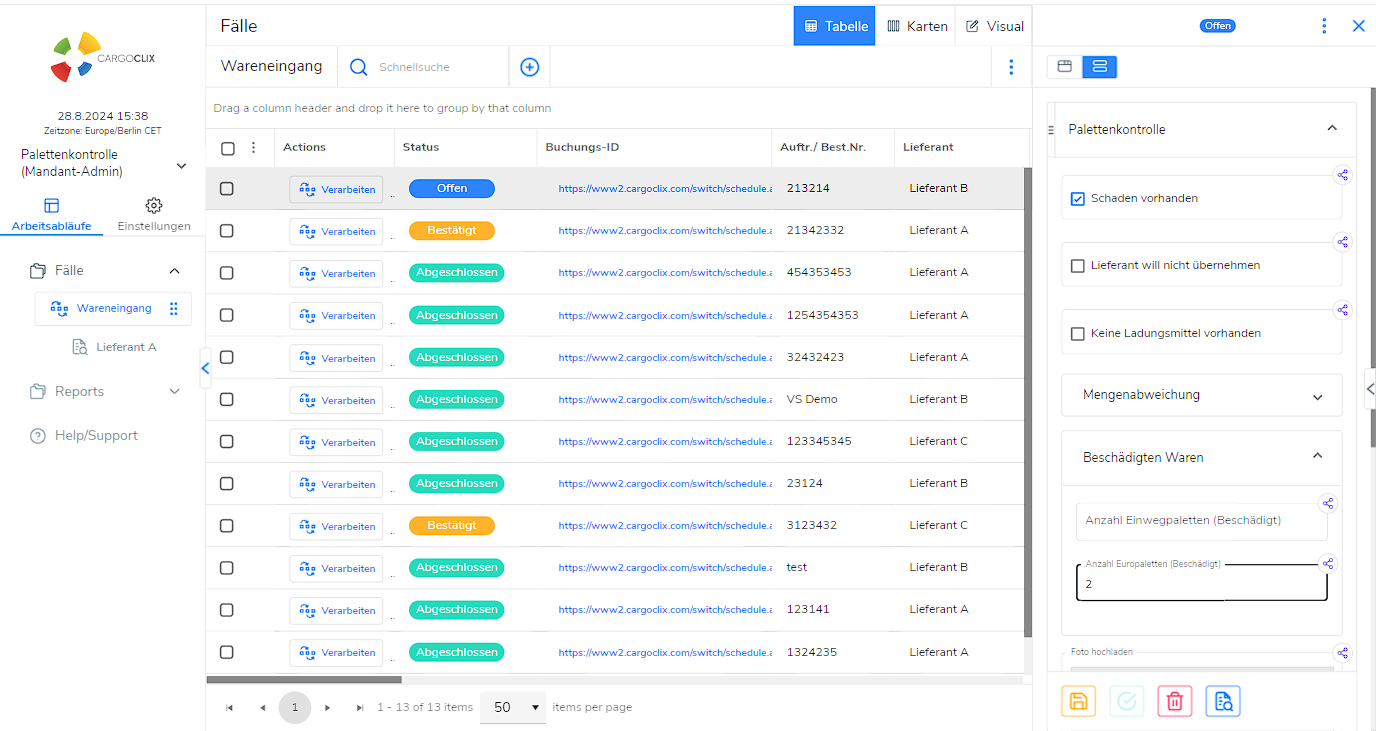The height and width of the screenshot is (731, 1376).
Task: Open booking link for order 21342332
Action: (x=665, y=231)
